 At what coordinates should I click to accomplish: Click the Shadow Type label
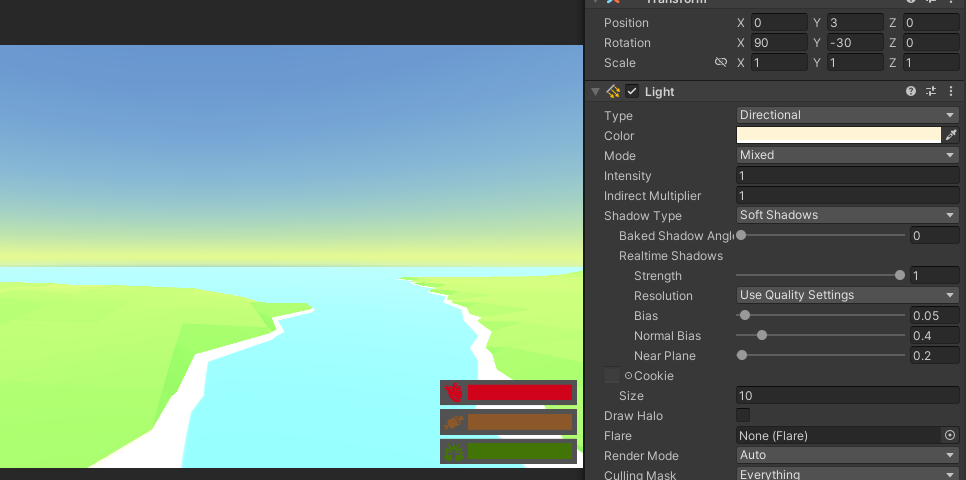643,216
